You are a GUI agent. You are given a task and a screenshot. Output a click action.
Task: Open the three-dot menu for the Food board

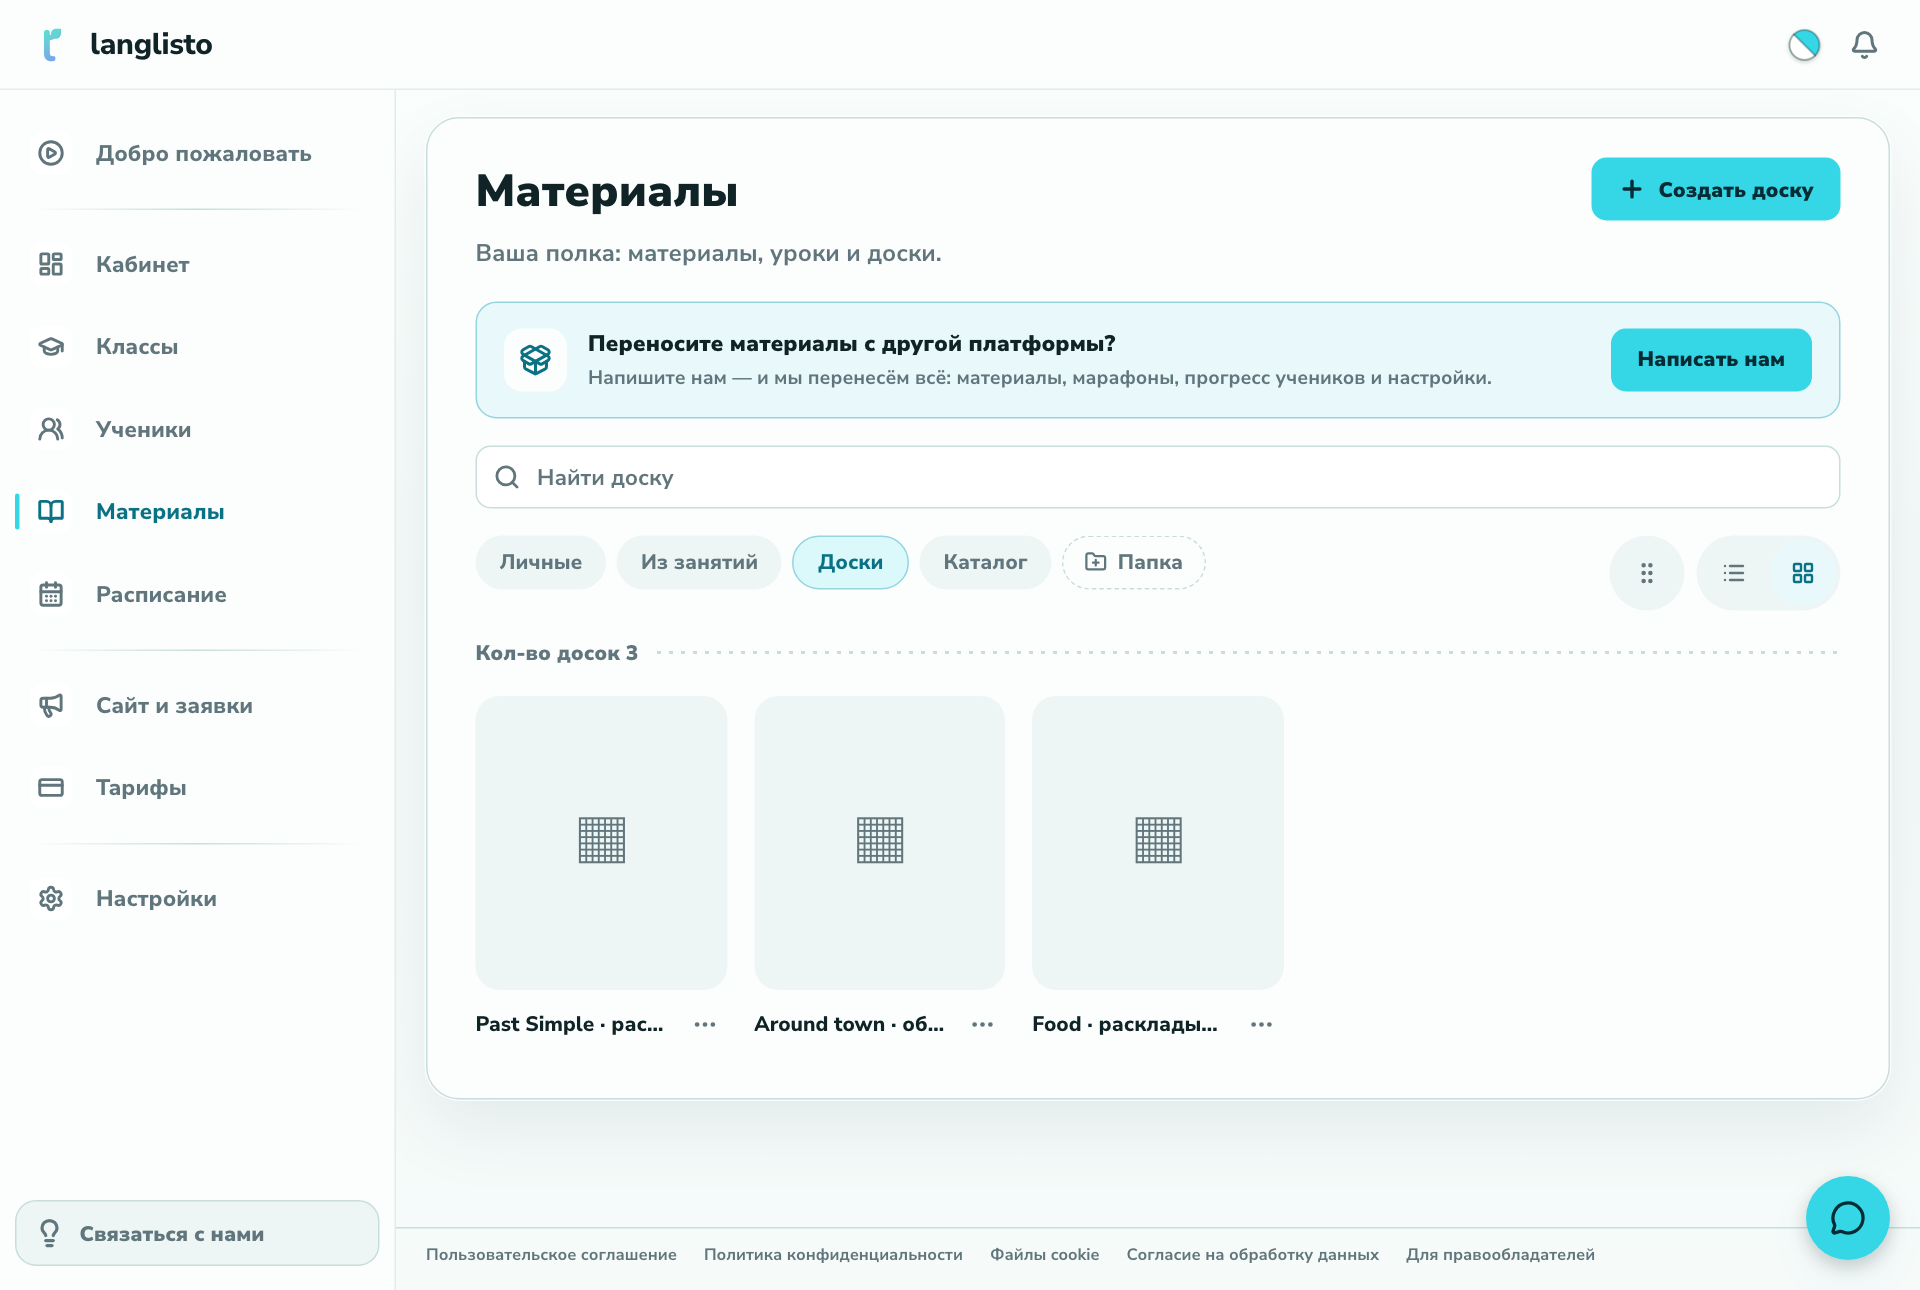[x=1262, y=1024]
